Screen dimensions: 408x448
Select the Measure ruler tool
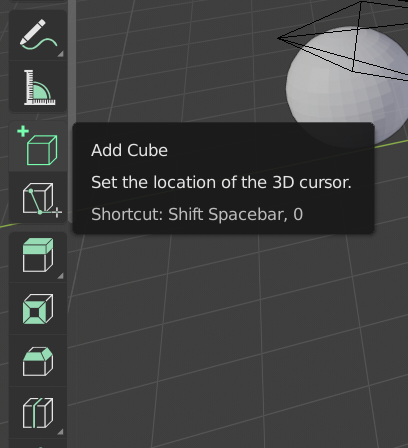38,87
